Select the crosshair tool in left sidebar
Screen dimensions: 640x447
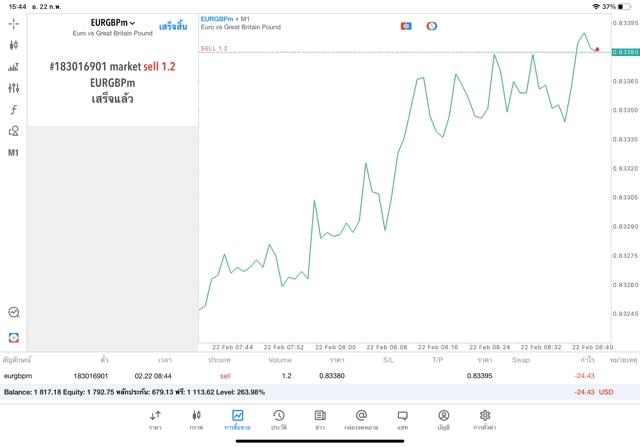click(x=13, y=23)
